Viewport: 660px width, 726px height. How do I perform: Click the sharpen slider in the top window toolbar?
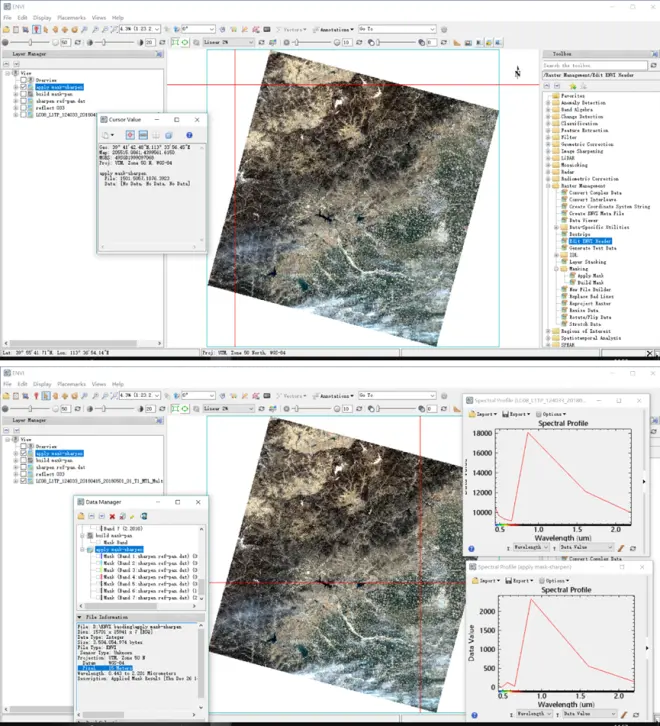tap(312, 43)
